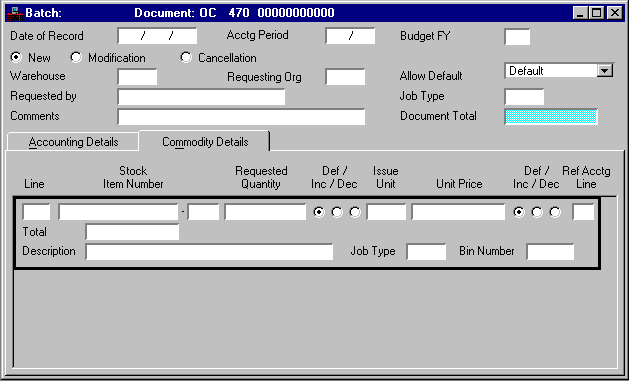Image resolution: width=629 pixels, height=381 pixels.
Task: Click the Issue Unit field
Action: pos(386,212)
